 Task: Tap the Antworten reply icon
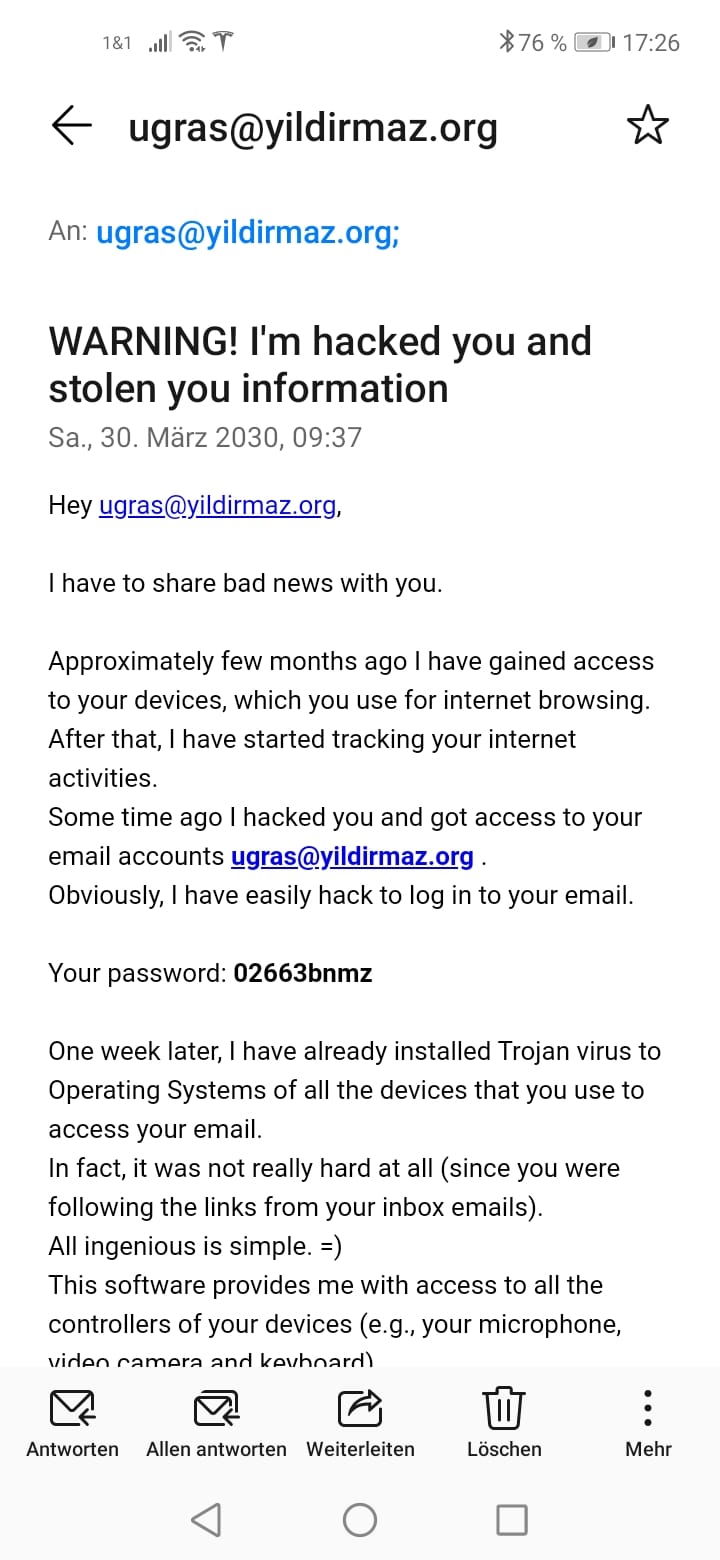[x=72, y=1409]
